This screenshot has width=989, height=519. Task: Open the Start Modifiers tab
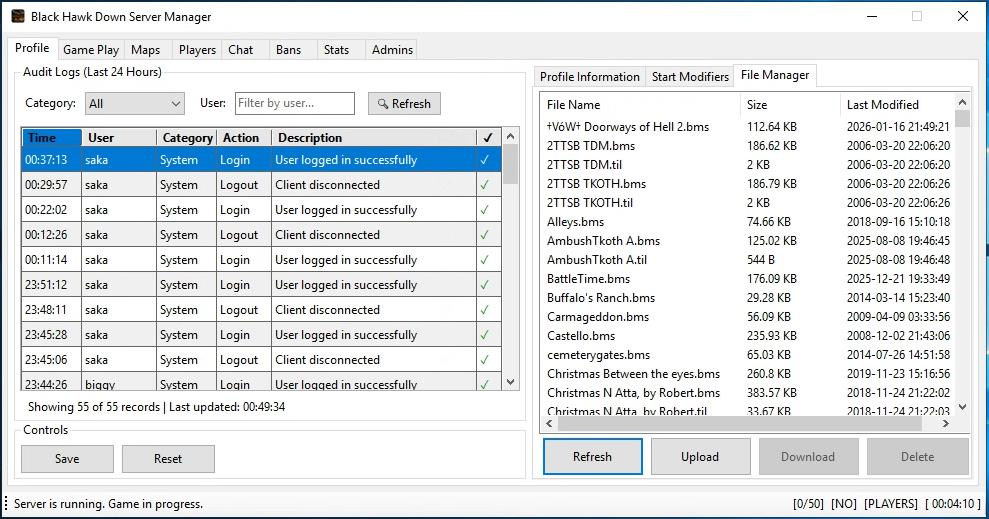pyautogui.click(x=690, y=77)
